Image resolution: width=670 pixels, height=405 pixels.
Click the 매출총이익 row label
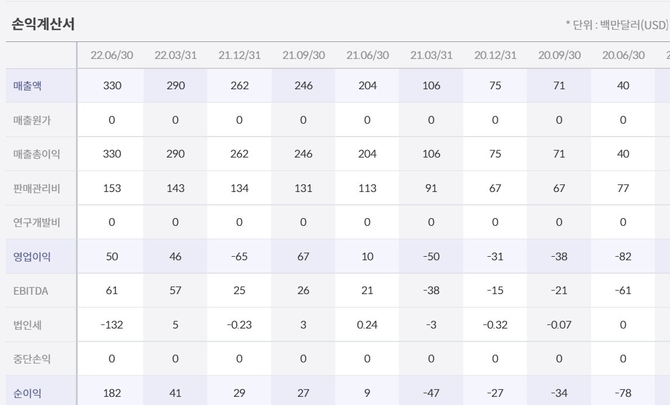pyautogui.click(x=36, y=155)
